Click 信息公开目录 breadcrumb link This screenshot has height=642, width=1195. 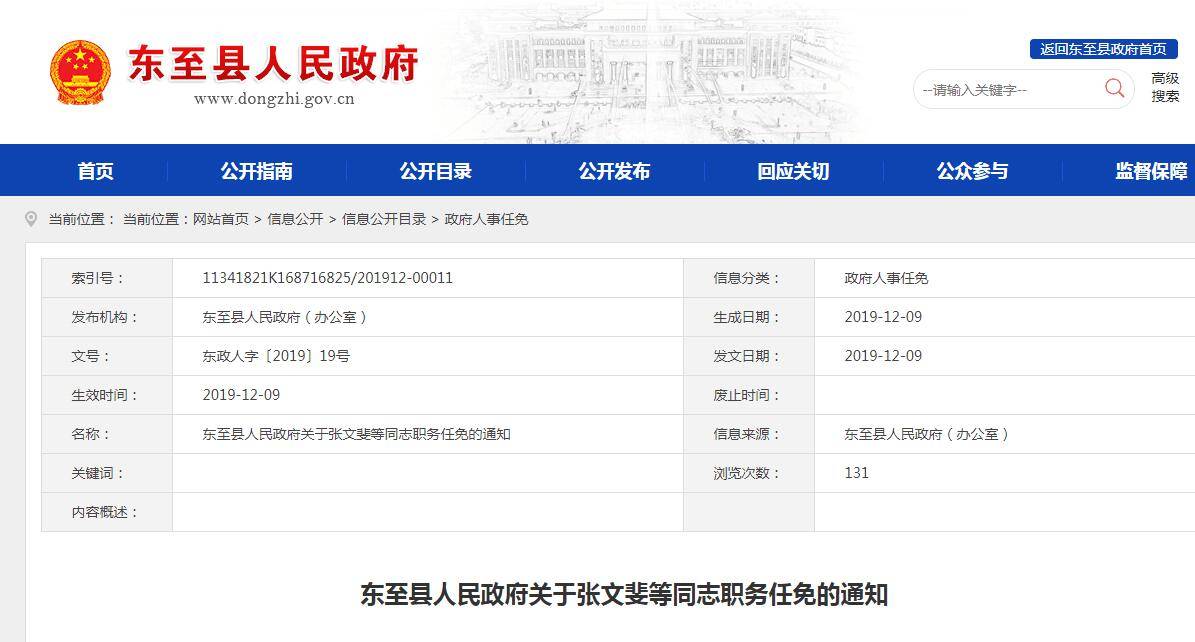384,219
